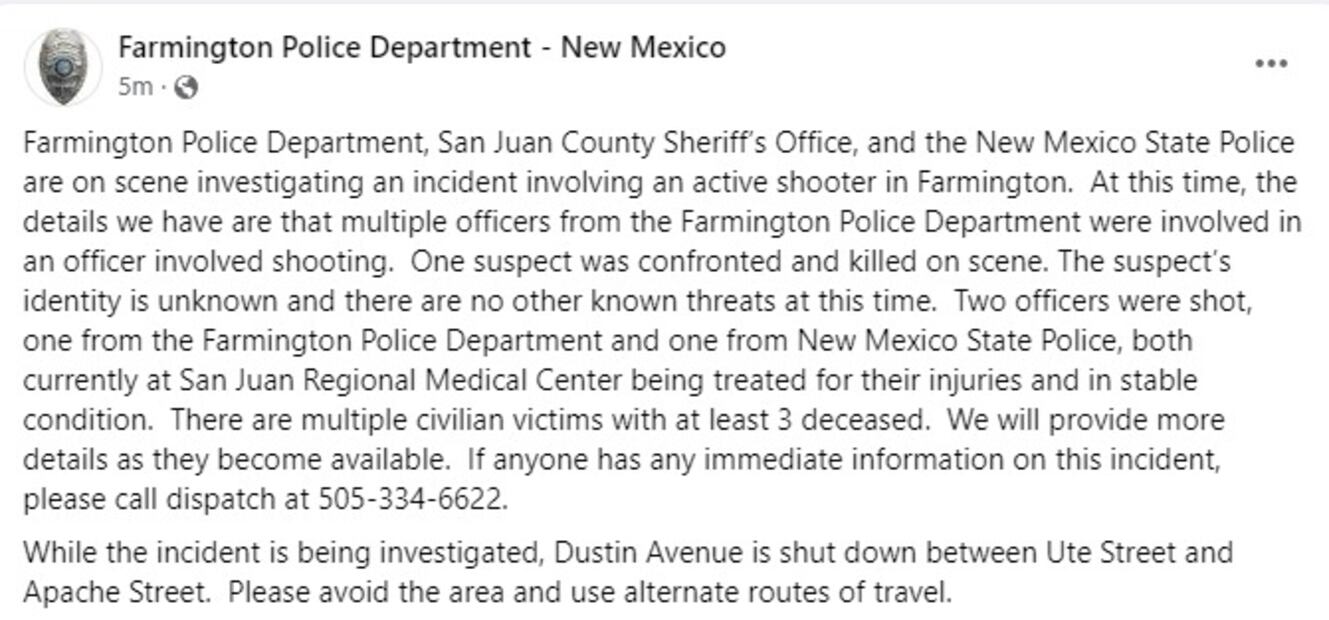Click the "5m" post timestamp
This screenshot has width=1329, height=620.
(134, 87)
